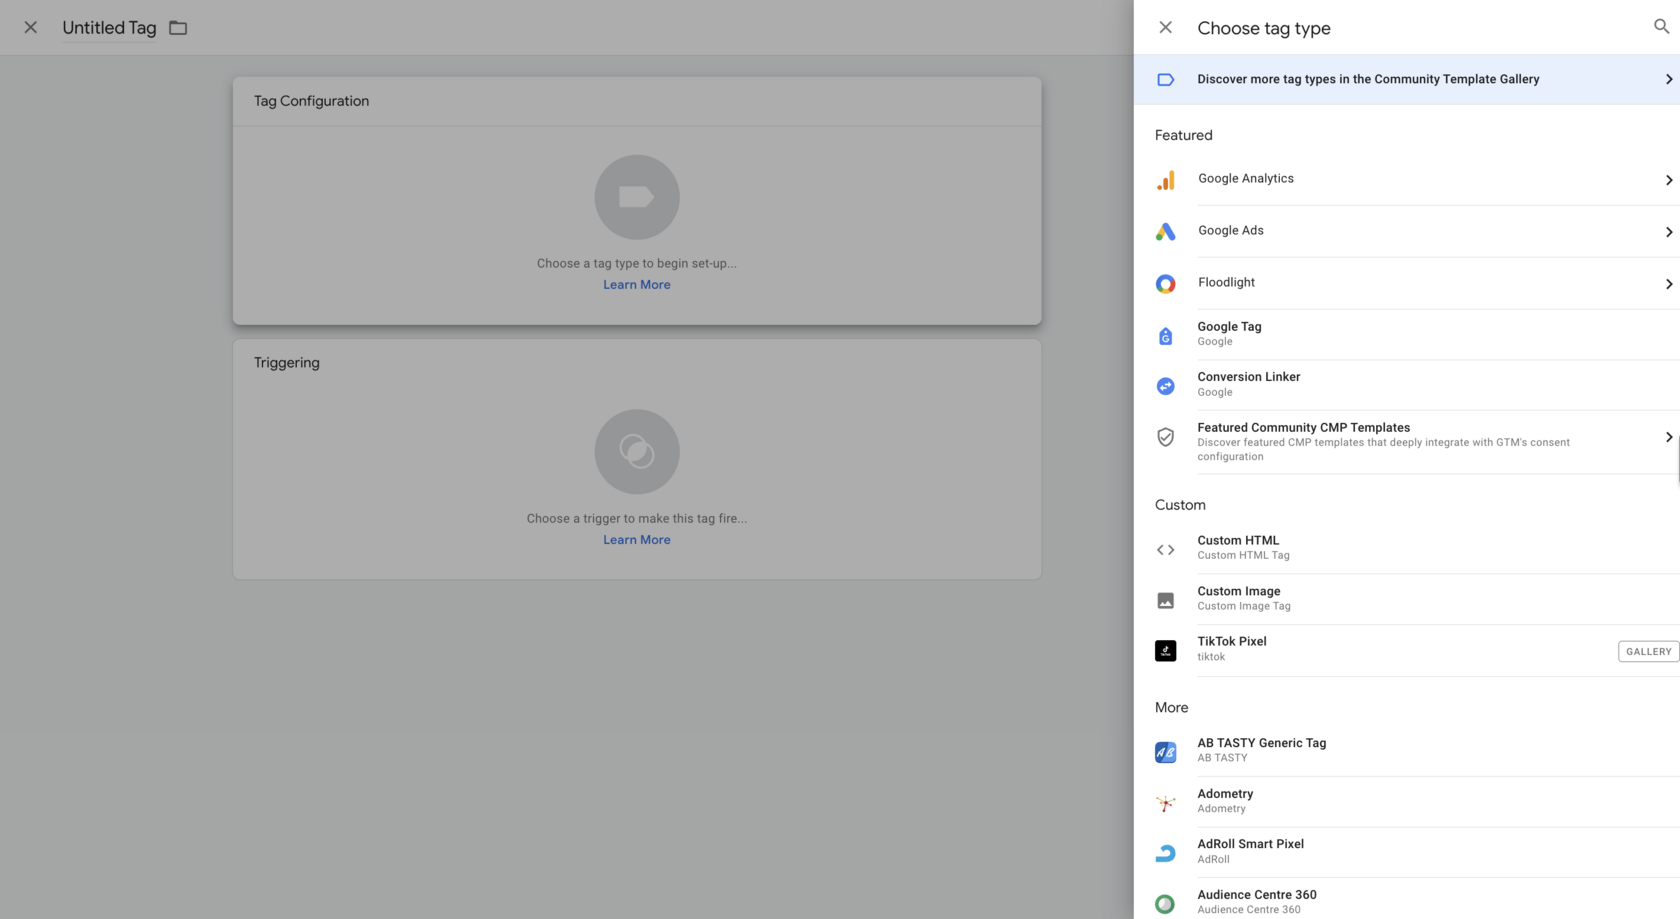
Task: Expand Featured Community CMP Templates chevron
Action: click(x=1668, y=437)
